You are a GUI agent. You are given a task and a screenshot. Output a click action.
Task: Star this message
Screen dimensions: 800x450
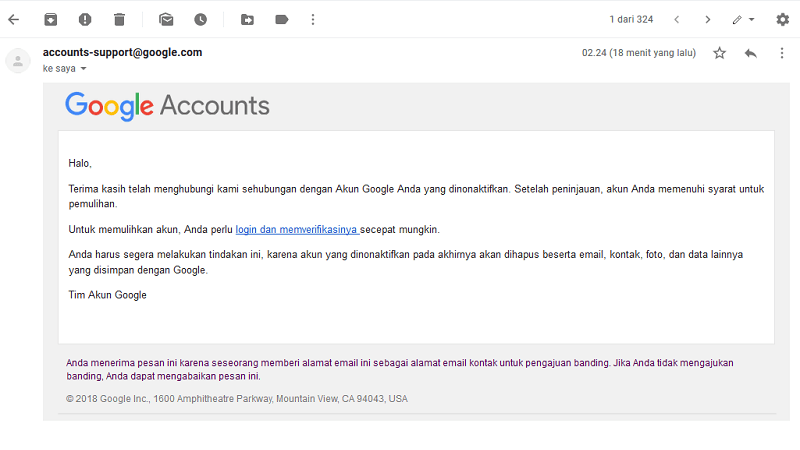coord(719,53)
